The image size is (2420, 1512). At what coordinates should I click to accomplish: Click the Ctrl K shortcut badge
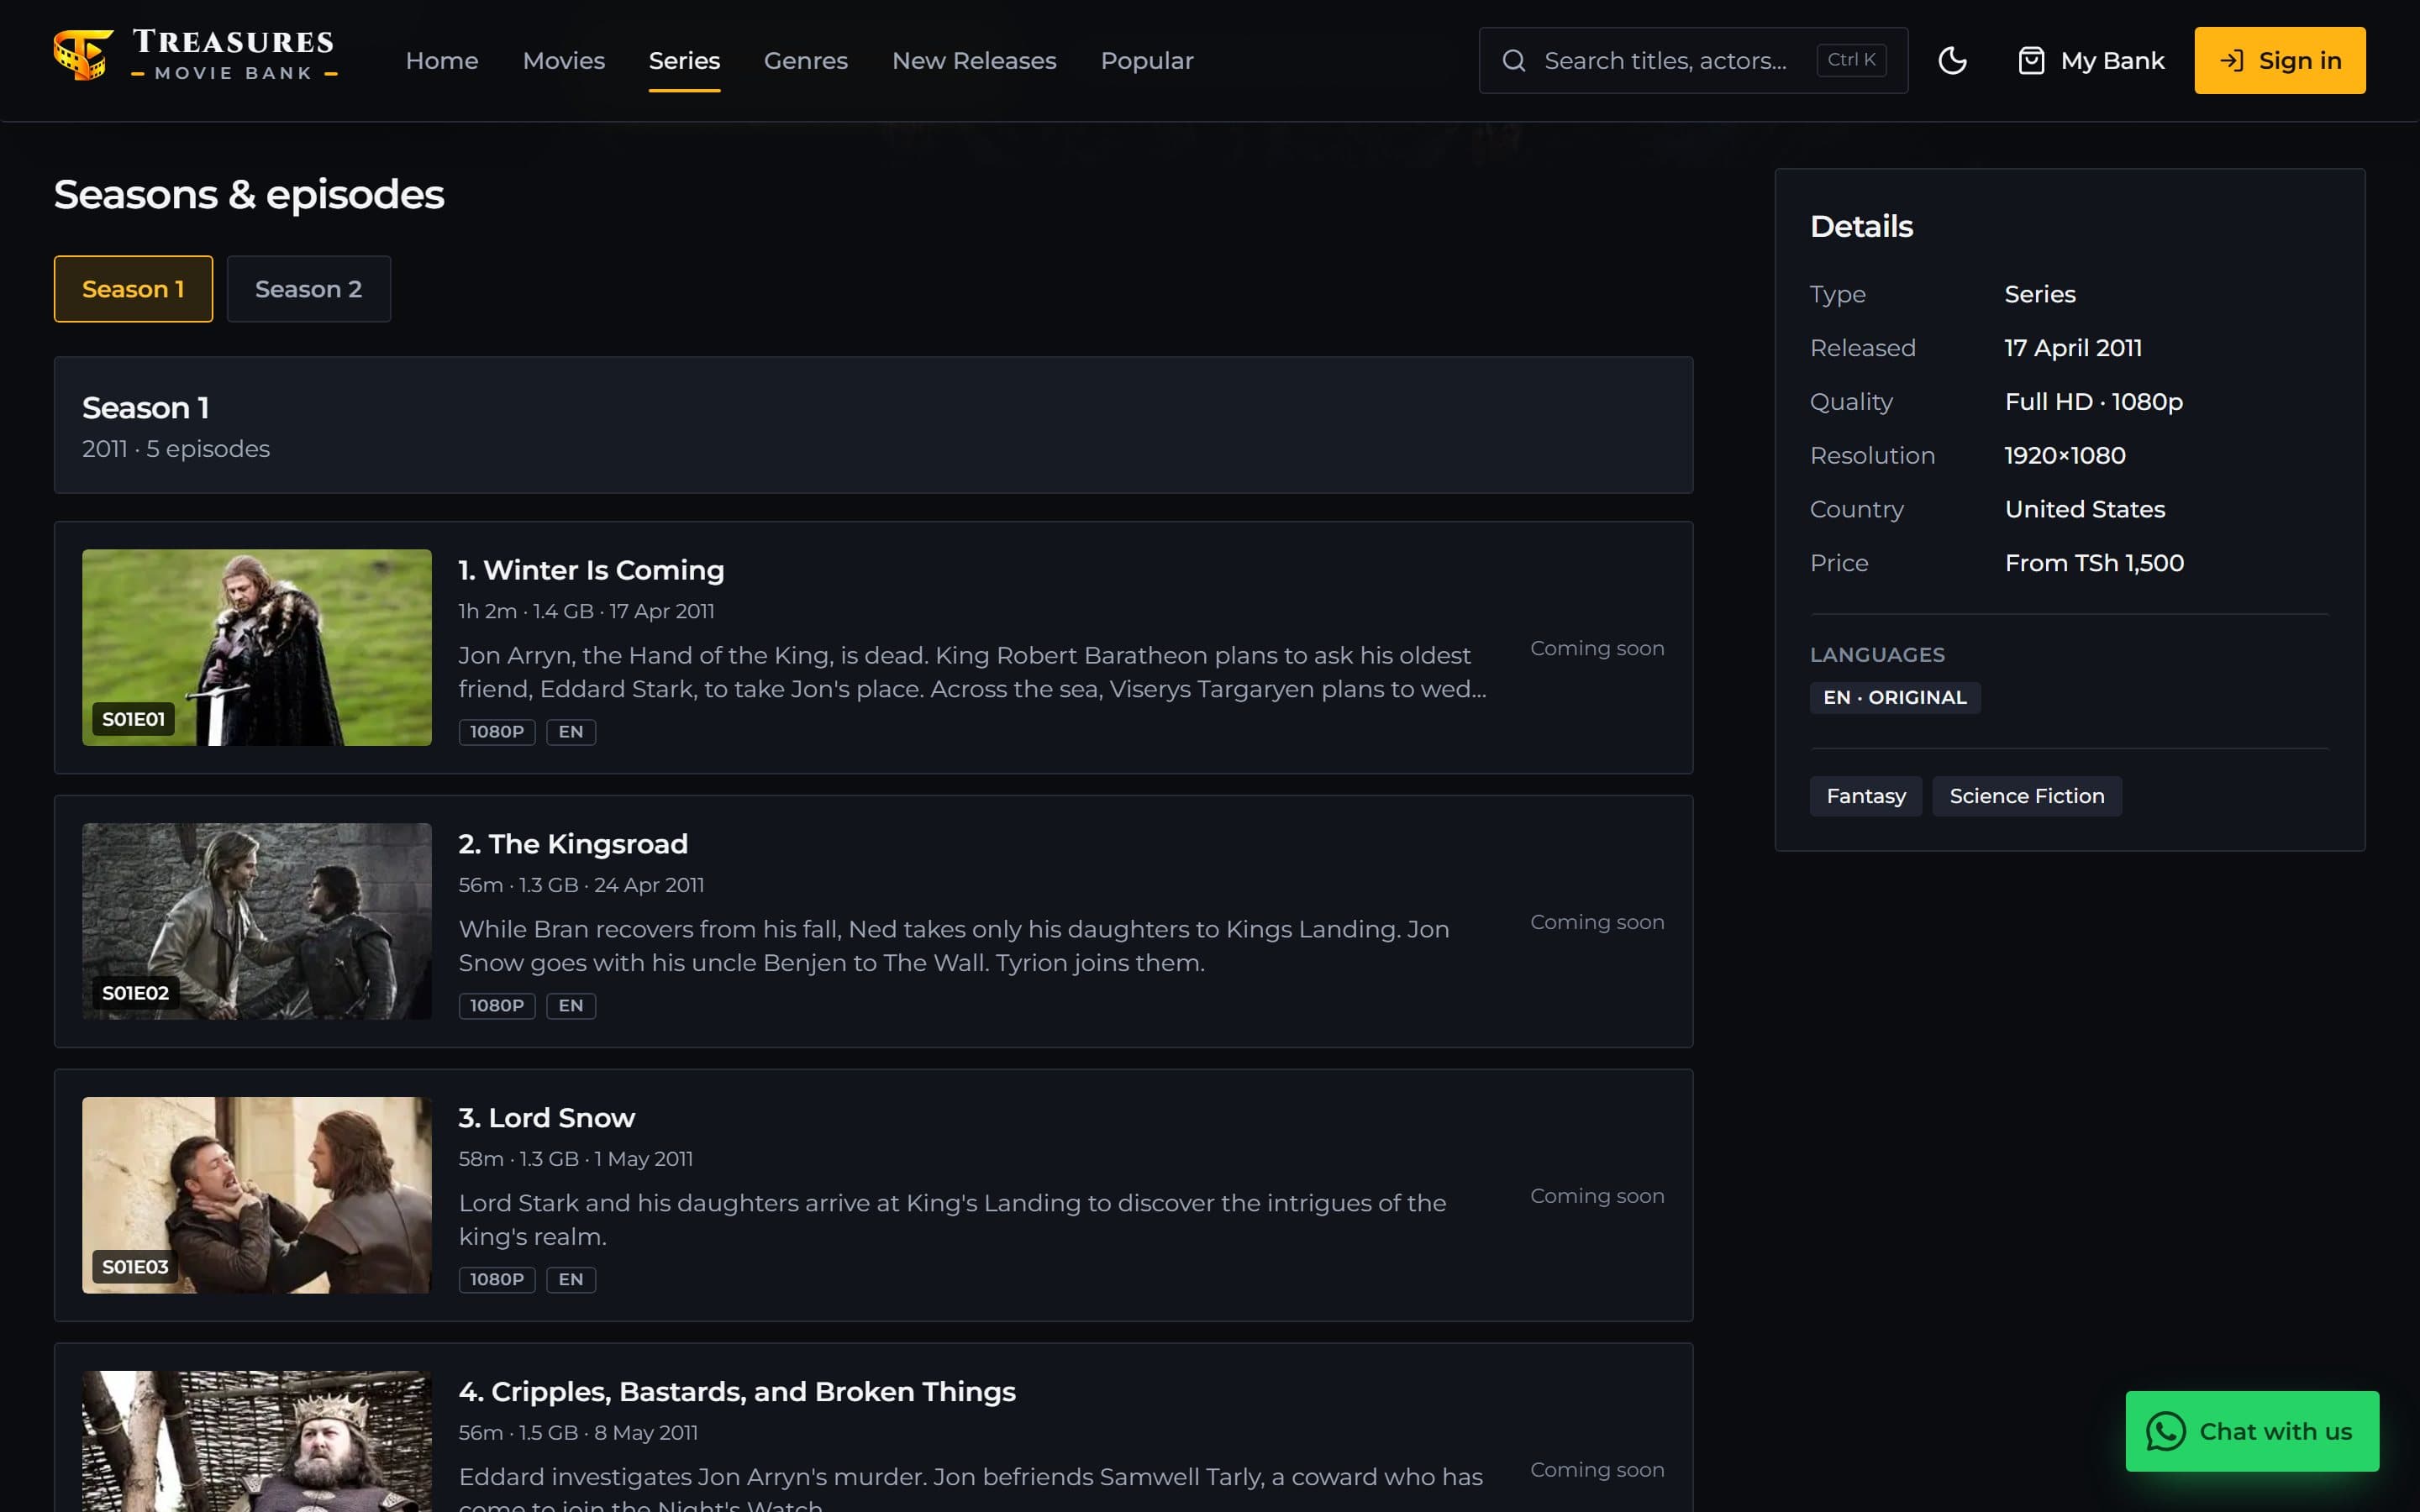pyautogui.click(x=1851, y=60)
